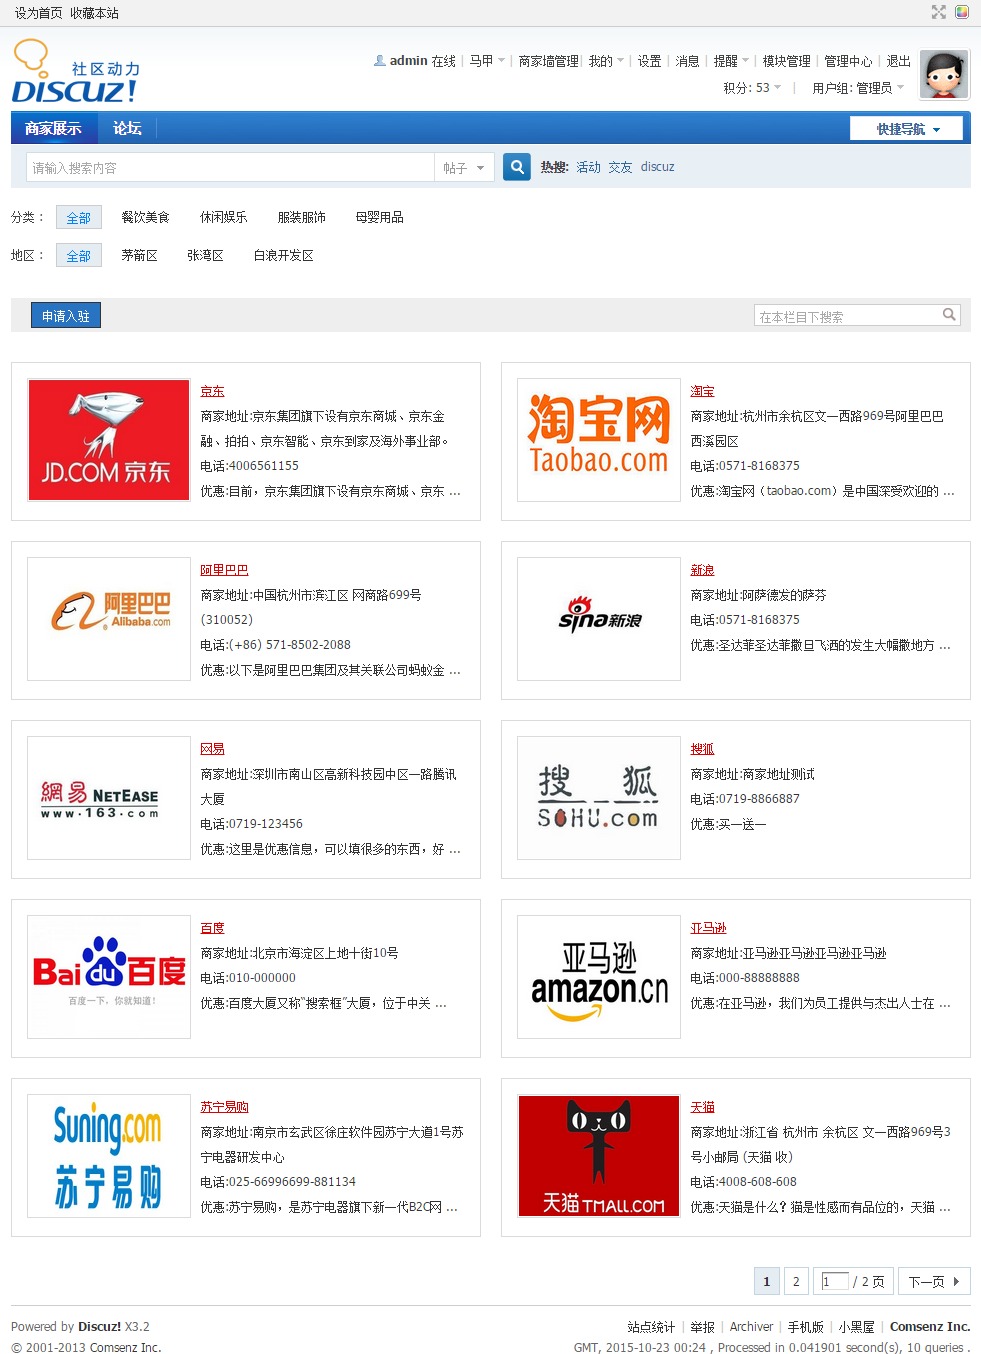Open the color style switcher icon
This screenshot has height=1354, width=981.
click(961, 12)
